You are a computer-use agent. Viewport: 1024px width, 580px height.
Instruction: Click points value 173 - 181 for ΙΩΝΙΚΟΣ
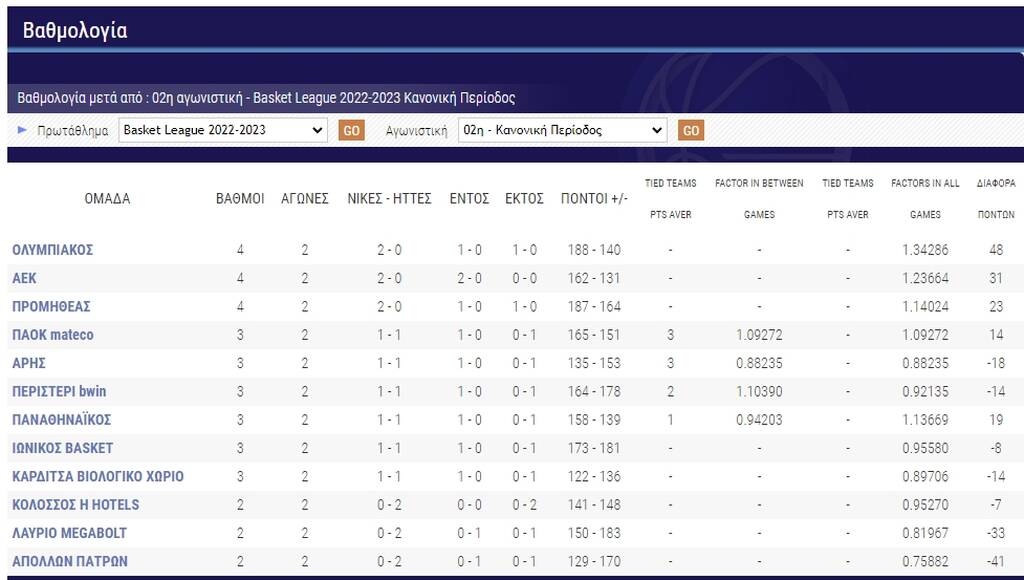coord(594,448)
